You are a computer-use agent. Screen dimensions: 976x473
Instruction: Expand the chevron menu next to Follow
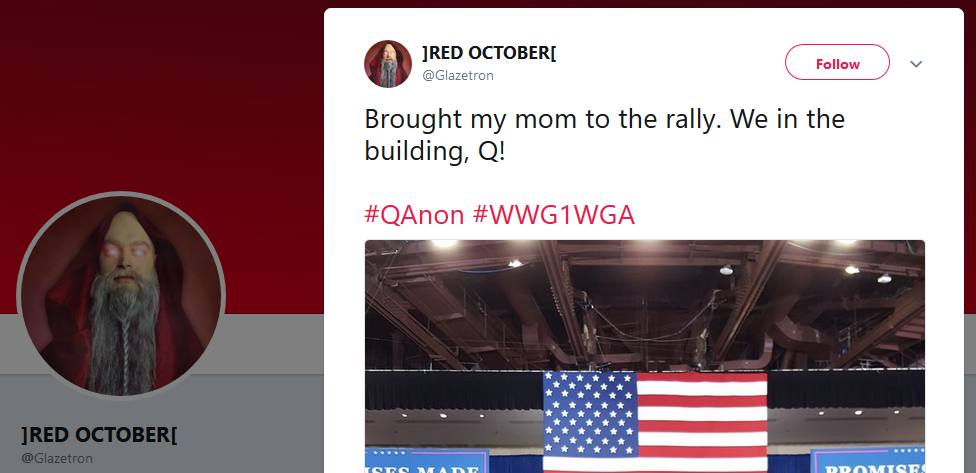(x=916, y=64)
